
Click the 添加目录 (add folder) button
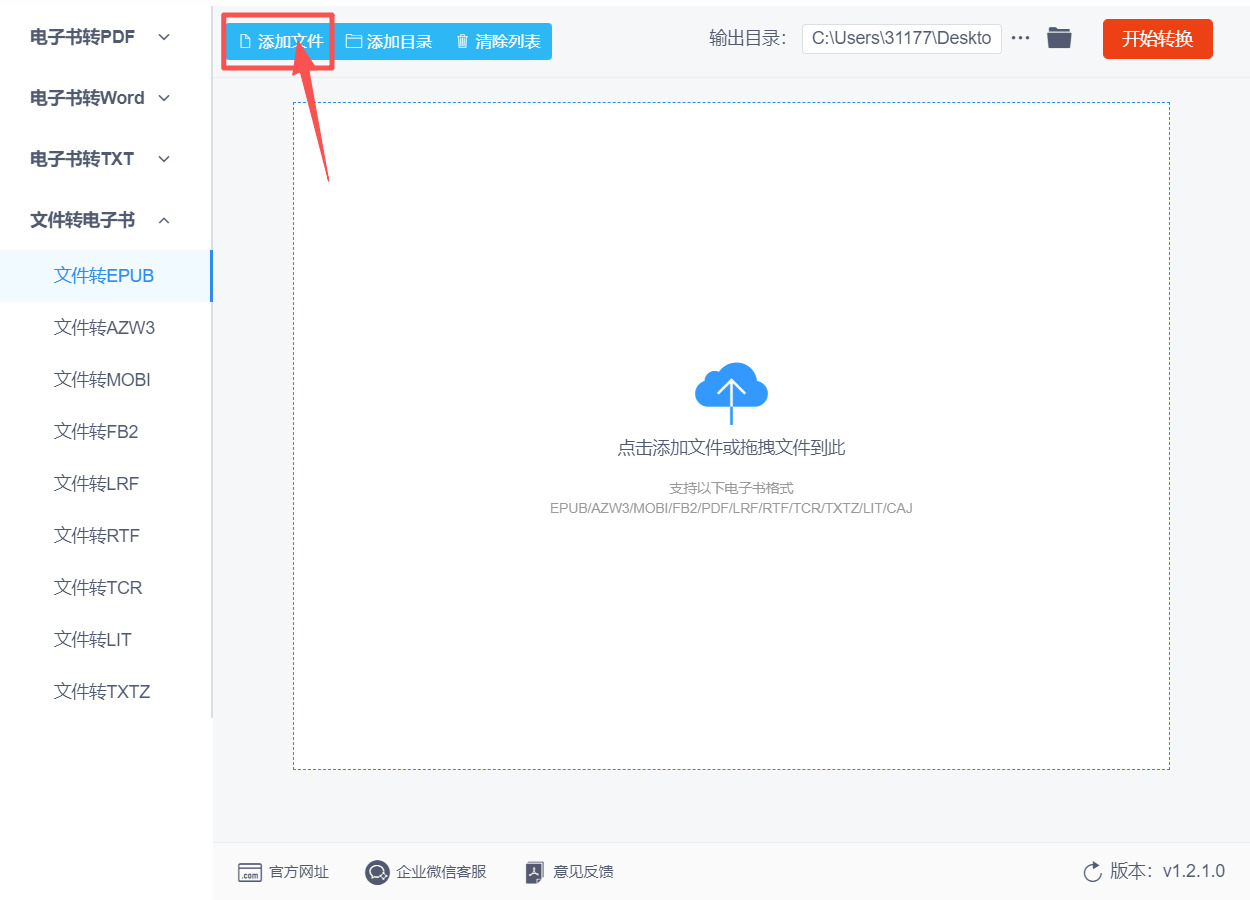click(x=389, y=41)
